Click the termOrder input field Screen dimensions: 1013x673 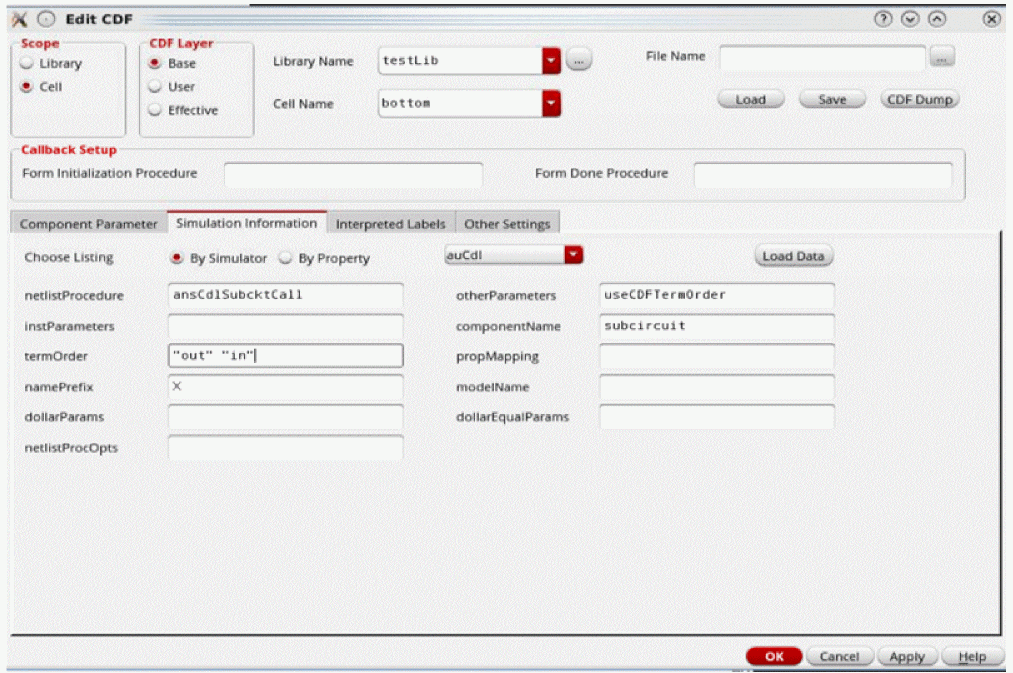(285, 356)
